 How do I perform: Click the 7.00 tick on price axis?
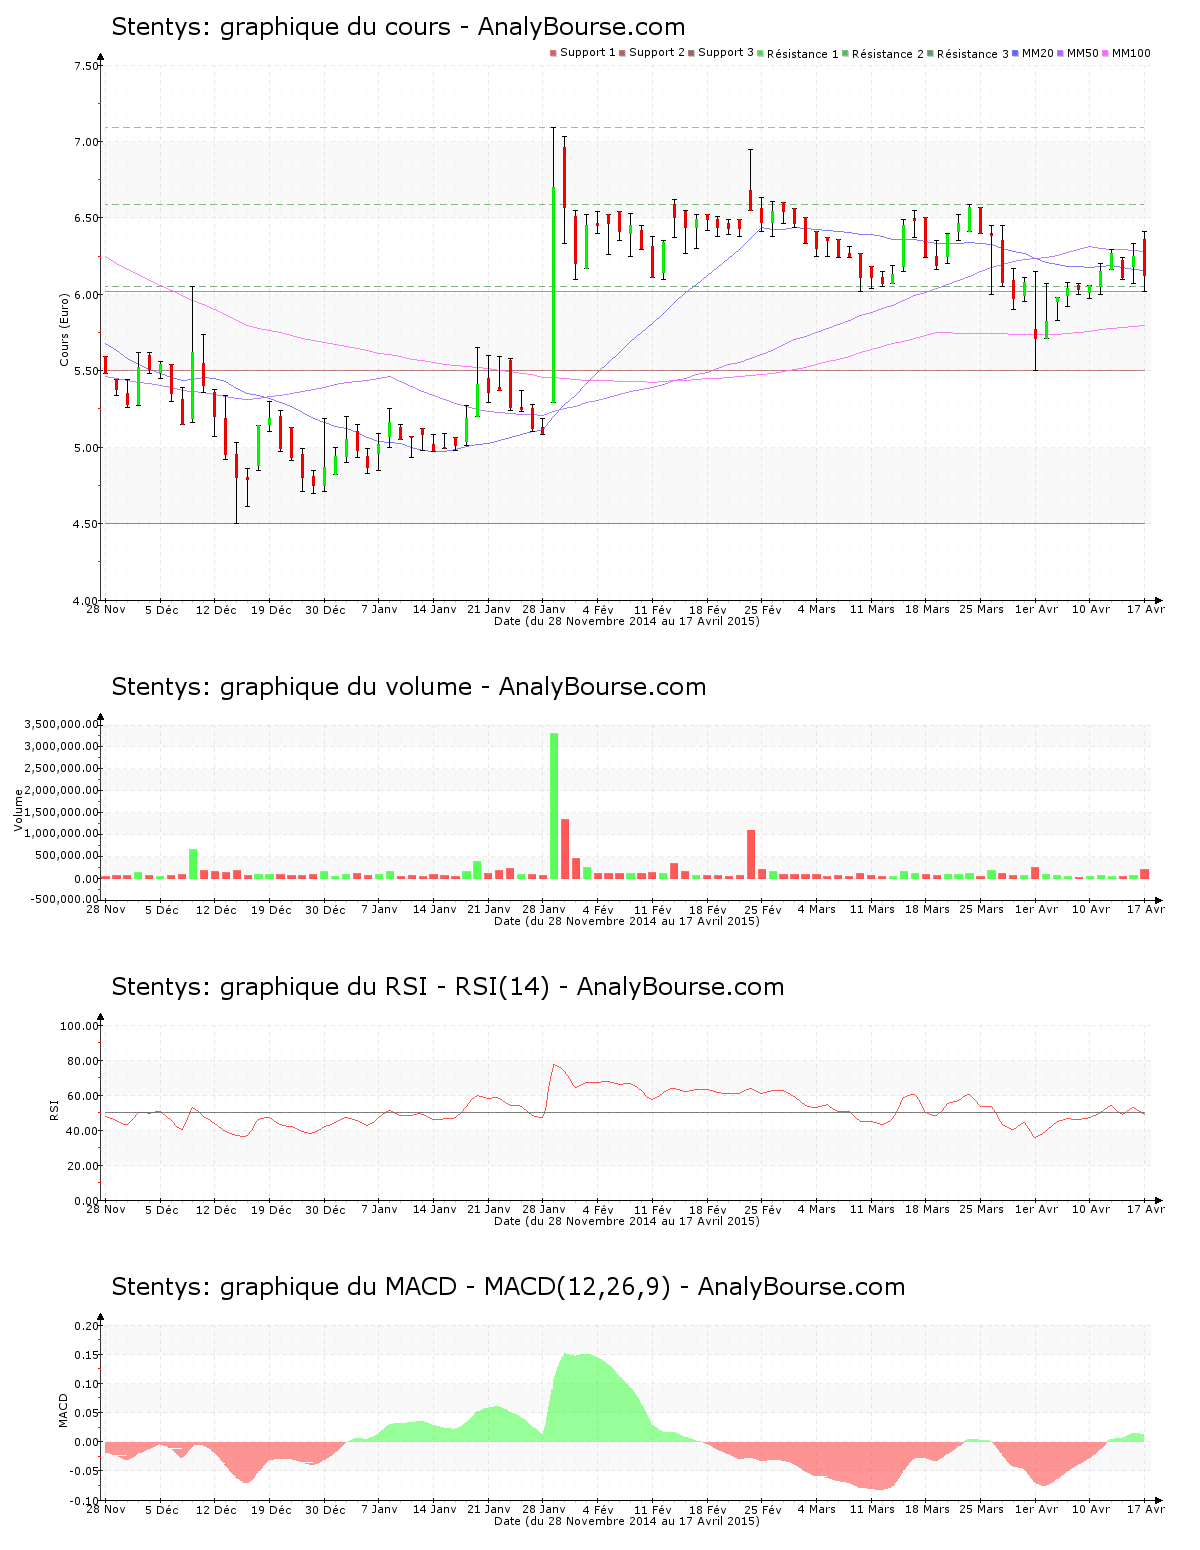click(86, 142)
